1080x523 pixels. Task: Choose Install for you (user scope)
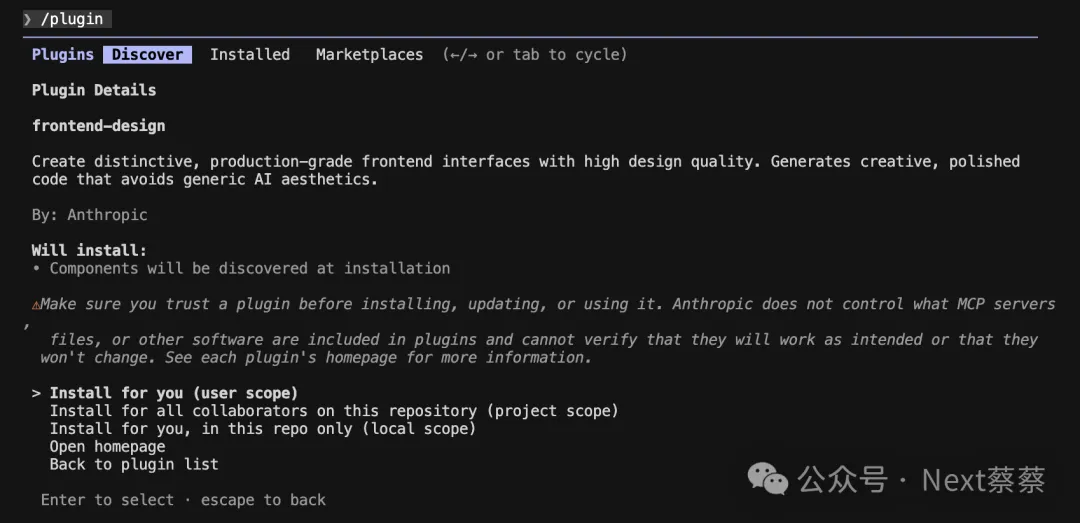tap(174, 393)
